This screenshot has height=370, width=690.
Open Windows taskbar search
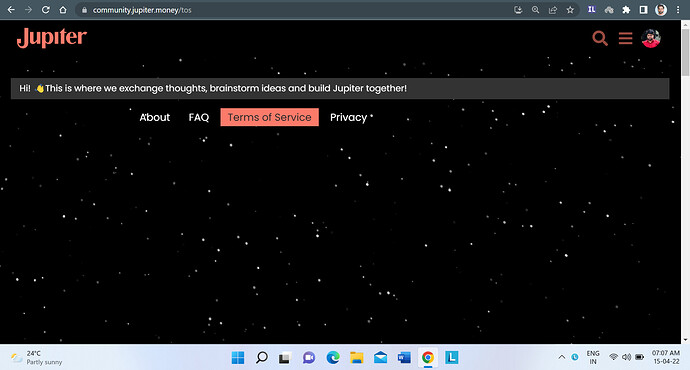point(262,358)
